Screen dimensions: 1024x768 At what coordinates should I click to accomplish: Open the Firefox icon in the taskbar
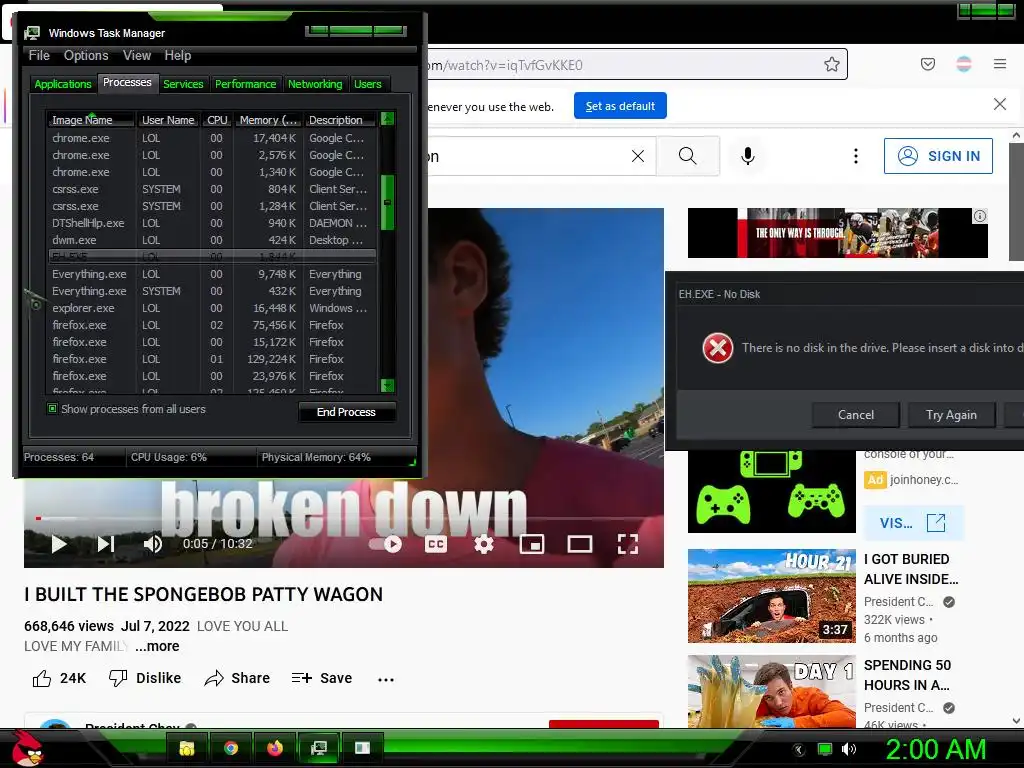coord(275,748)
